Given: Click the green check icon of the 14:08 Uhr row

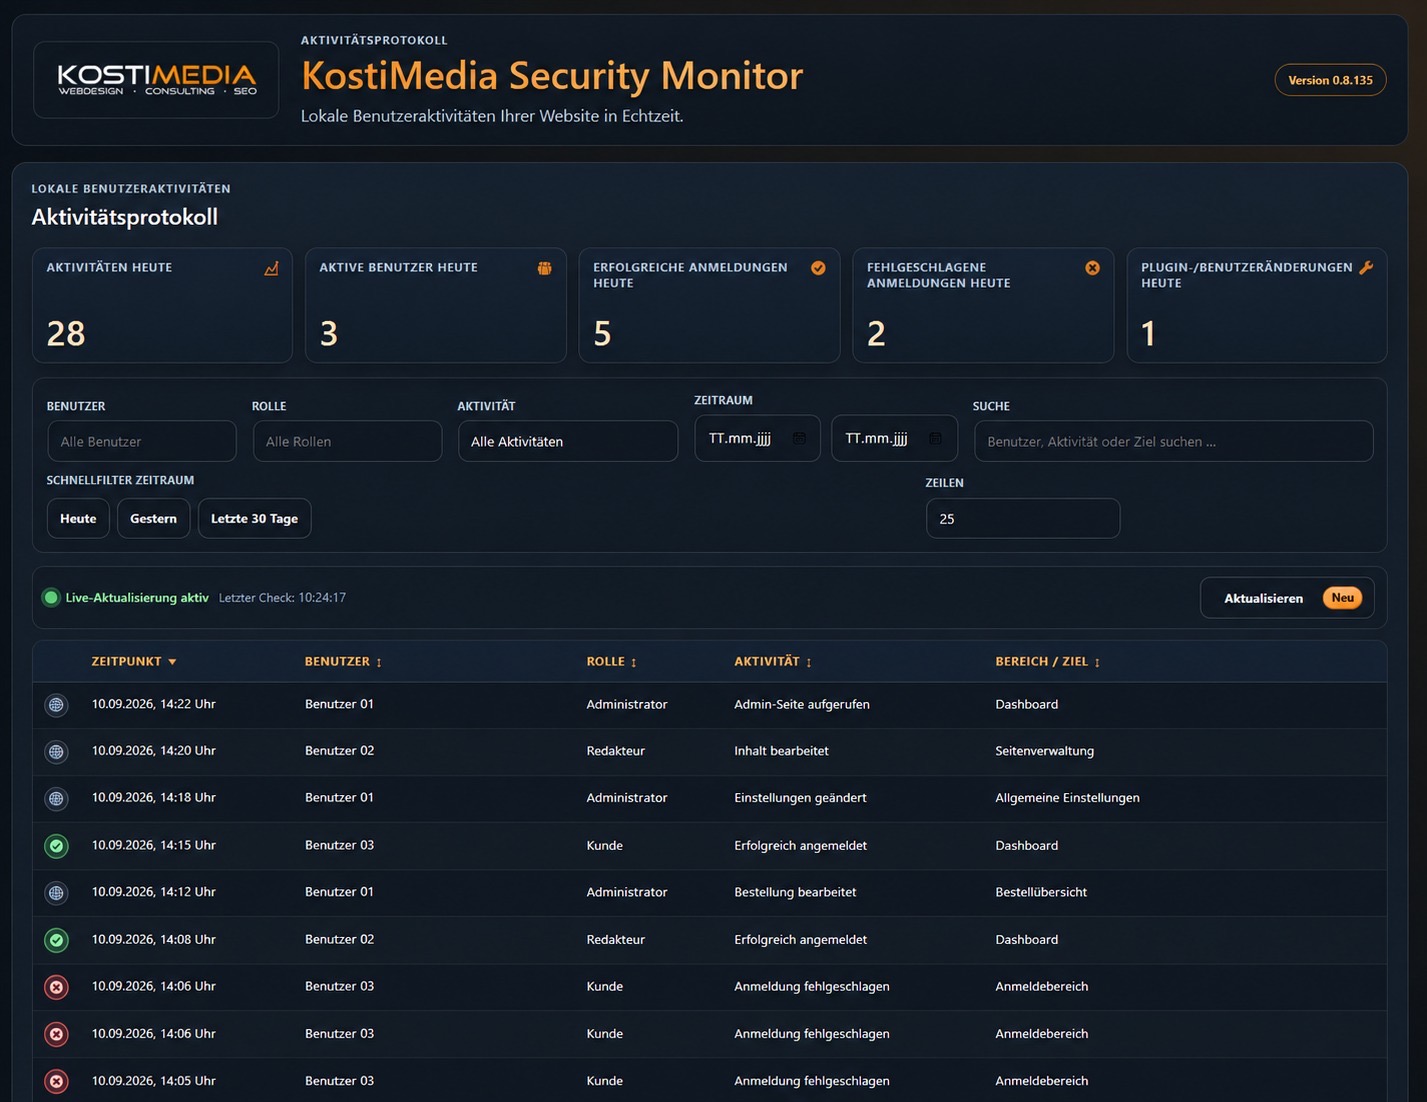Looking at the screenshot, I should pyautogui.click(x=57, y=940).
